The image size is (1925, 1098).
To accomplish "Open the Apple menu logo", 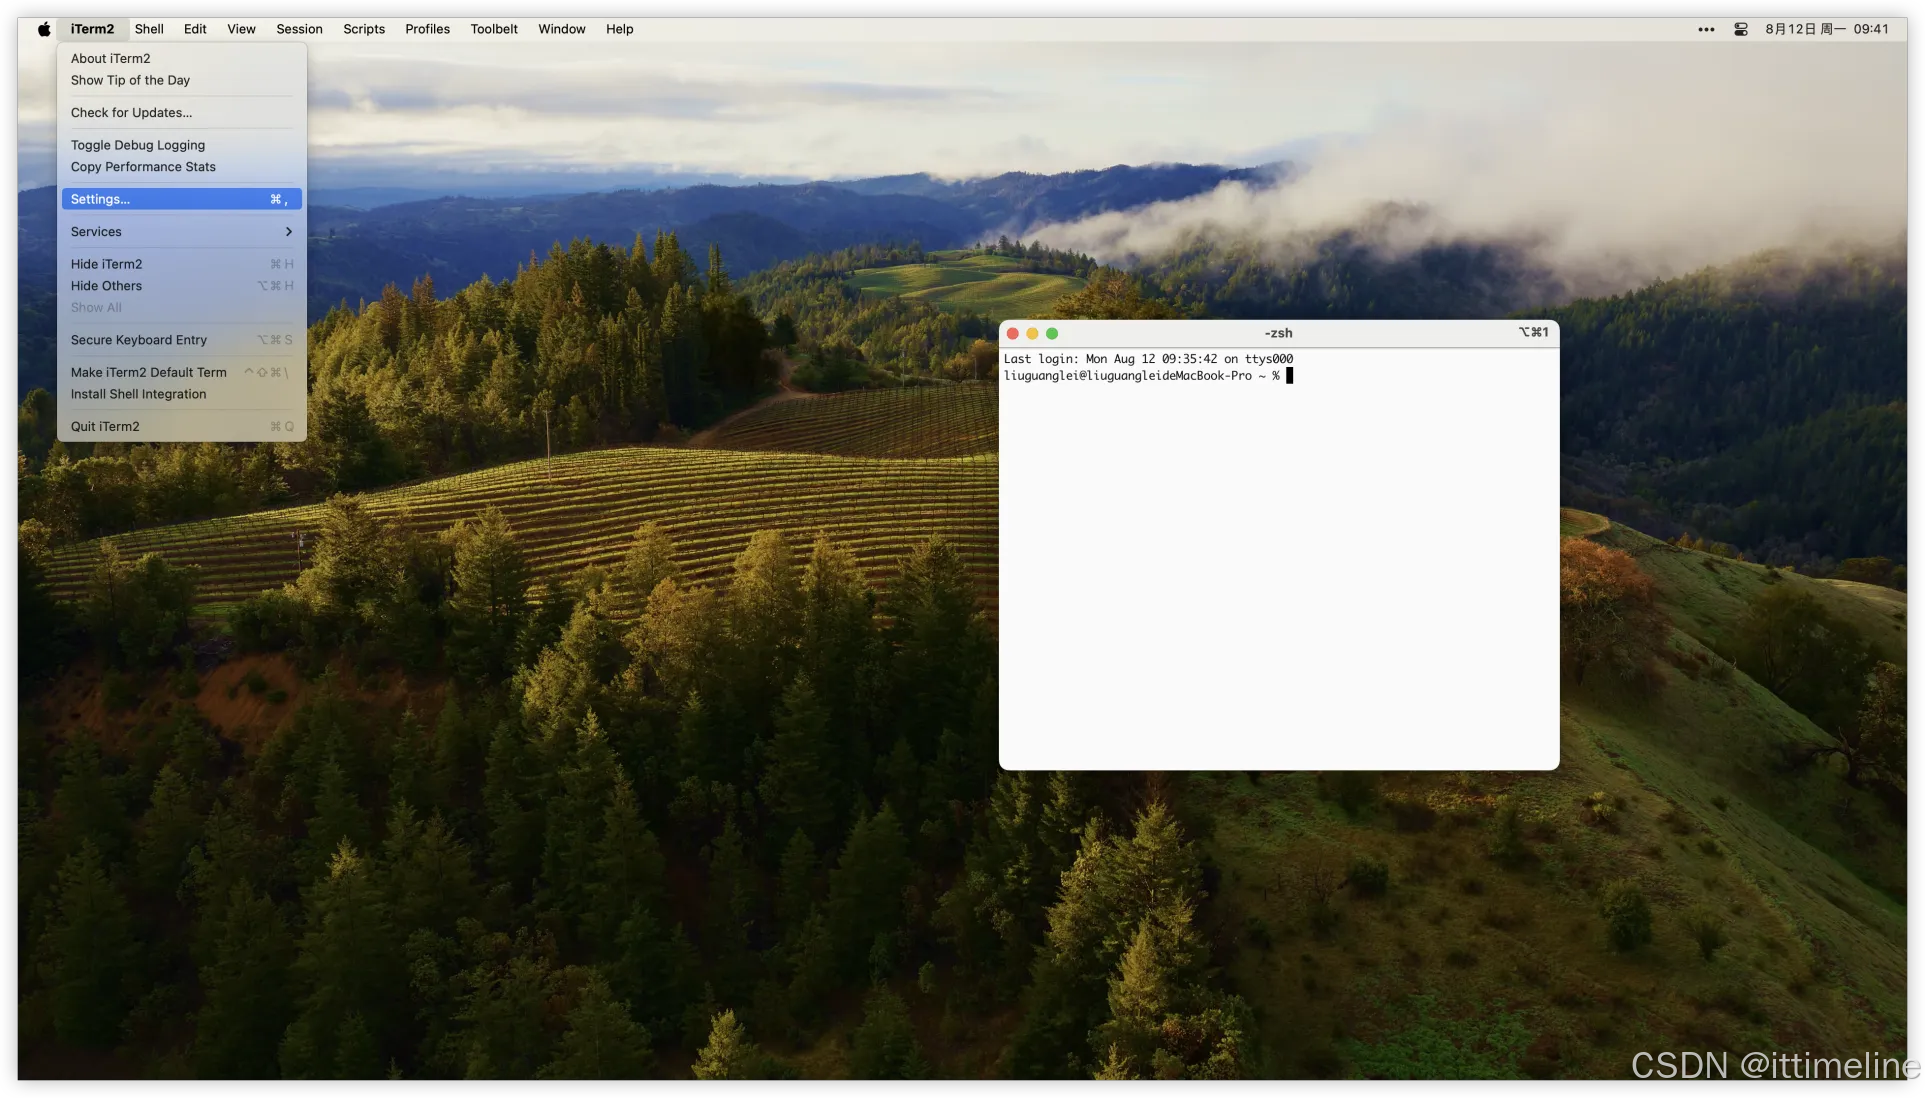I will [44, 29].
